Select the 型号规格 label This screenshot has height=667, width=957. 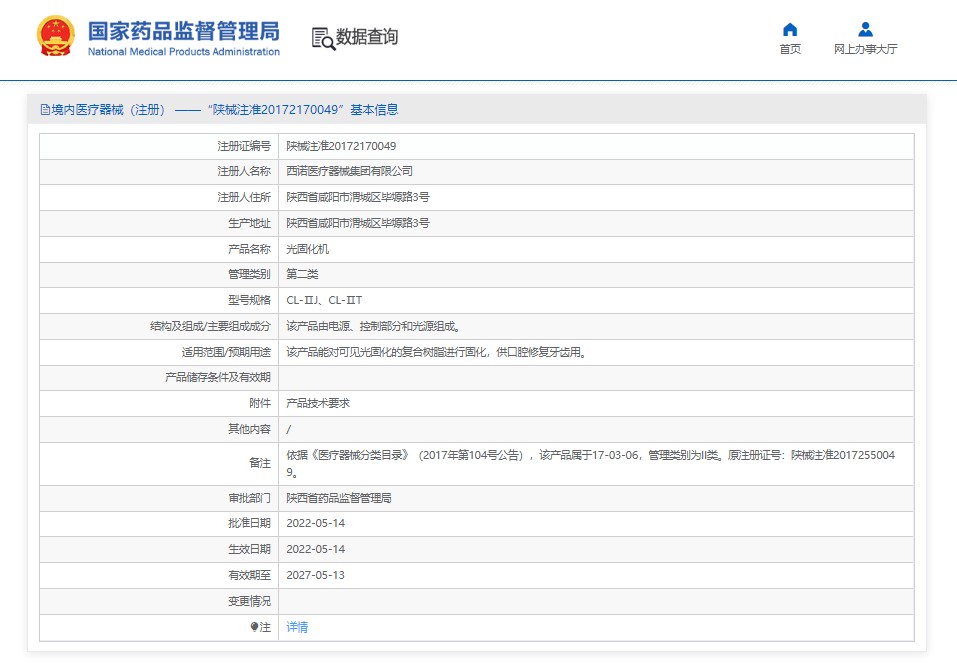pyautogui.click(x=249, y=300)
